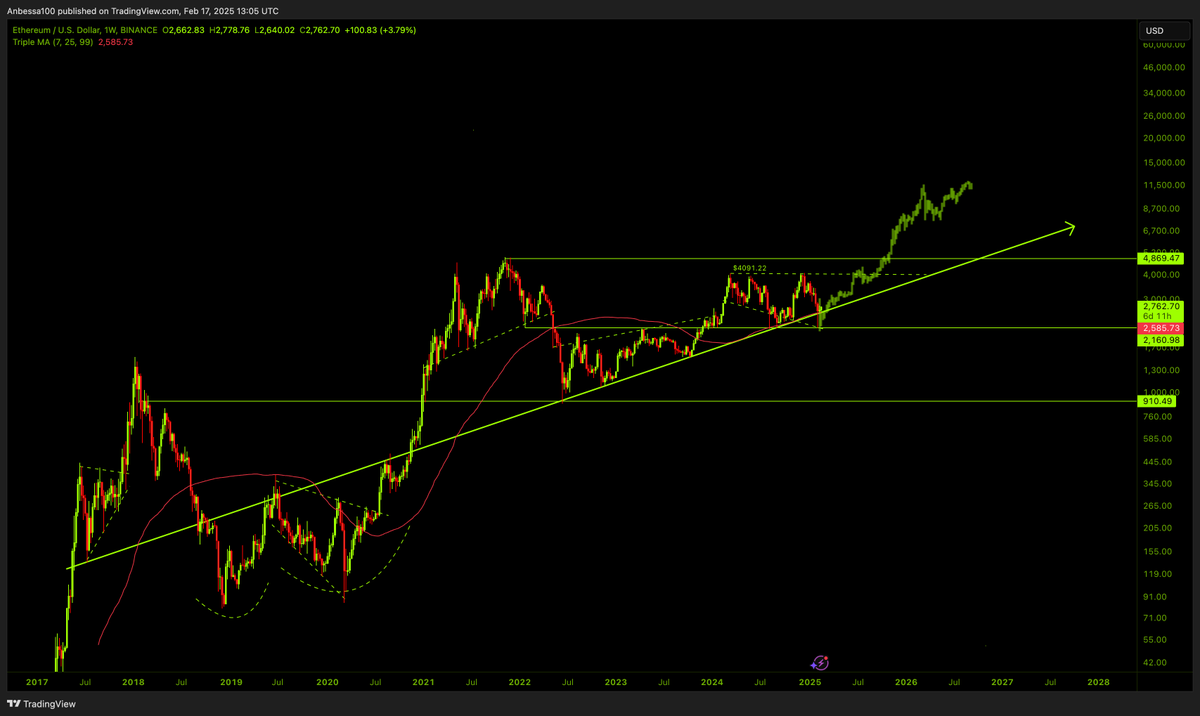Click the 2021 label on time axis
Viewport: 1200px width, 716px height.
click(423, 682)
